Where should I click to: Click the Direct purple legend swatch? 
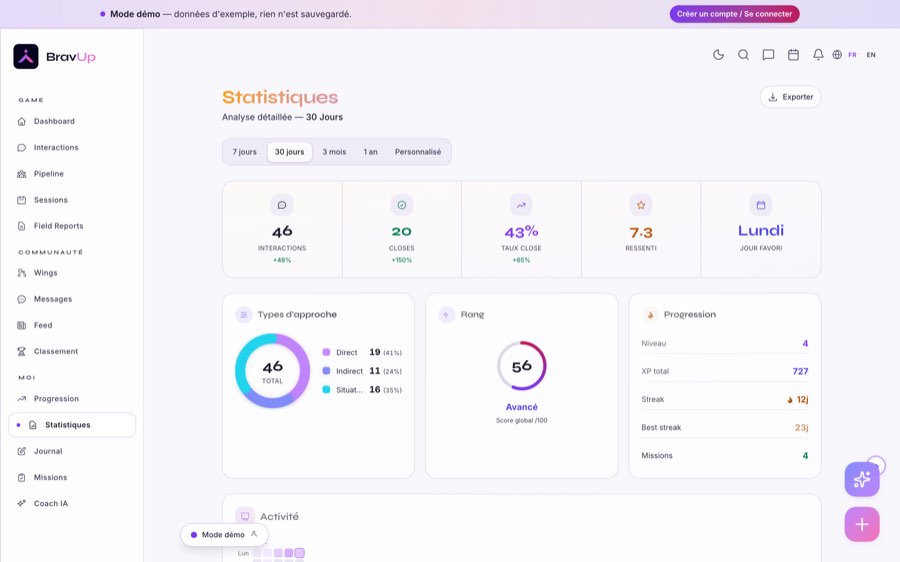pos(326,352)
